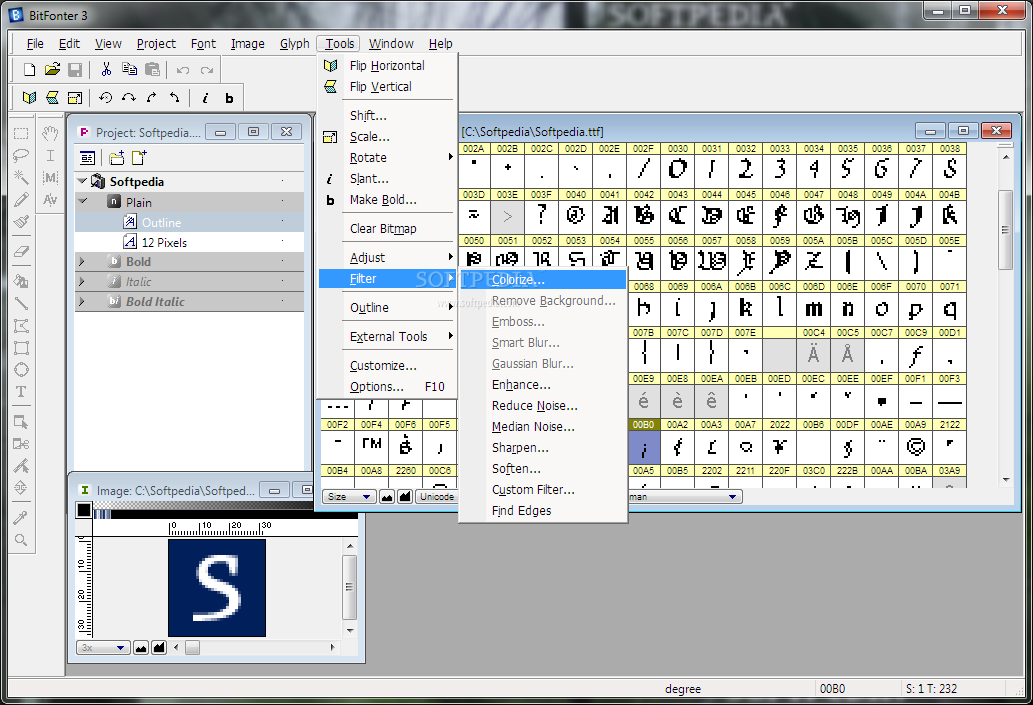This screenshot has width=1033, height=705.
Task: Select the rectangular marquee selection tool
Action: tap(21, 134)
